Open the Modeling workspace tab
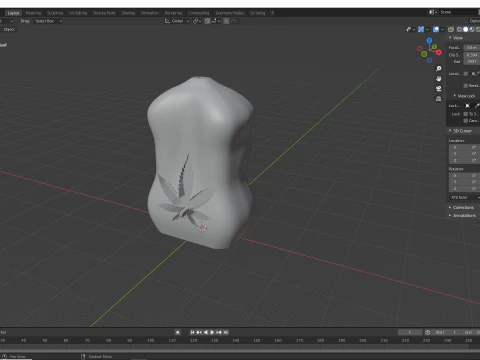 click(33, 13)
